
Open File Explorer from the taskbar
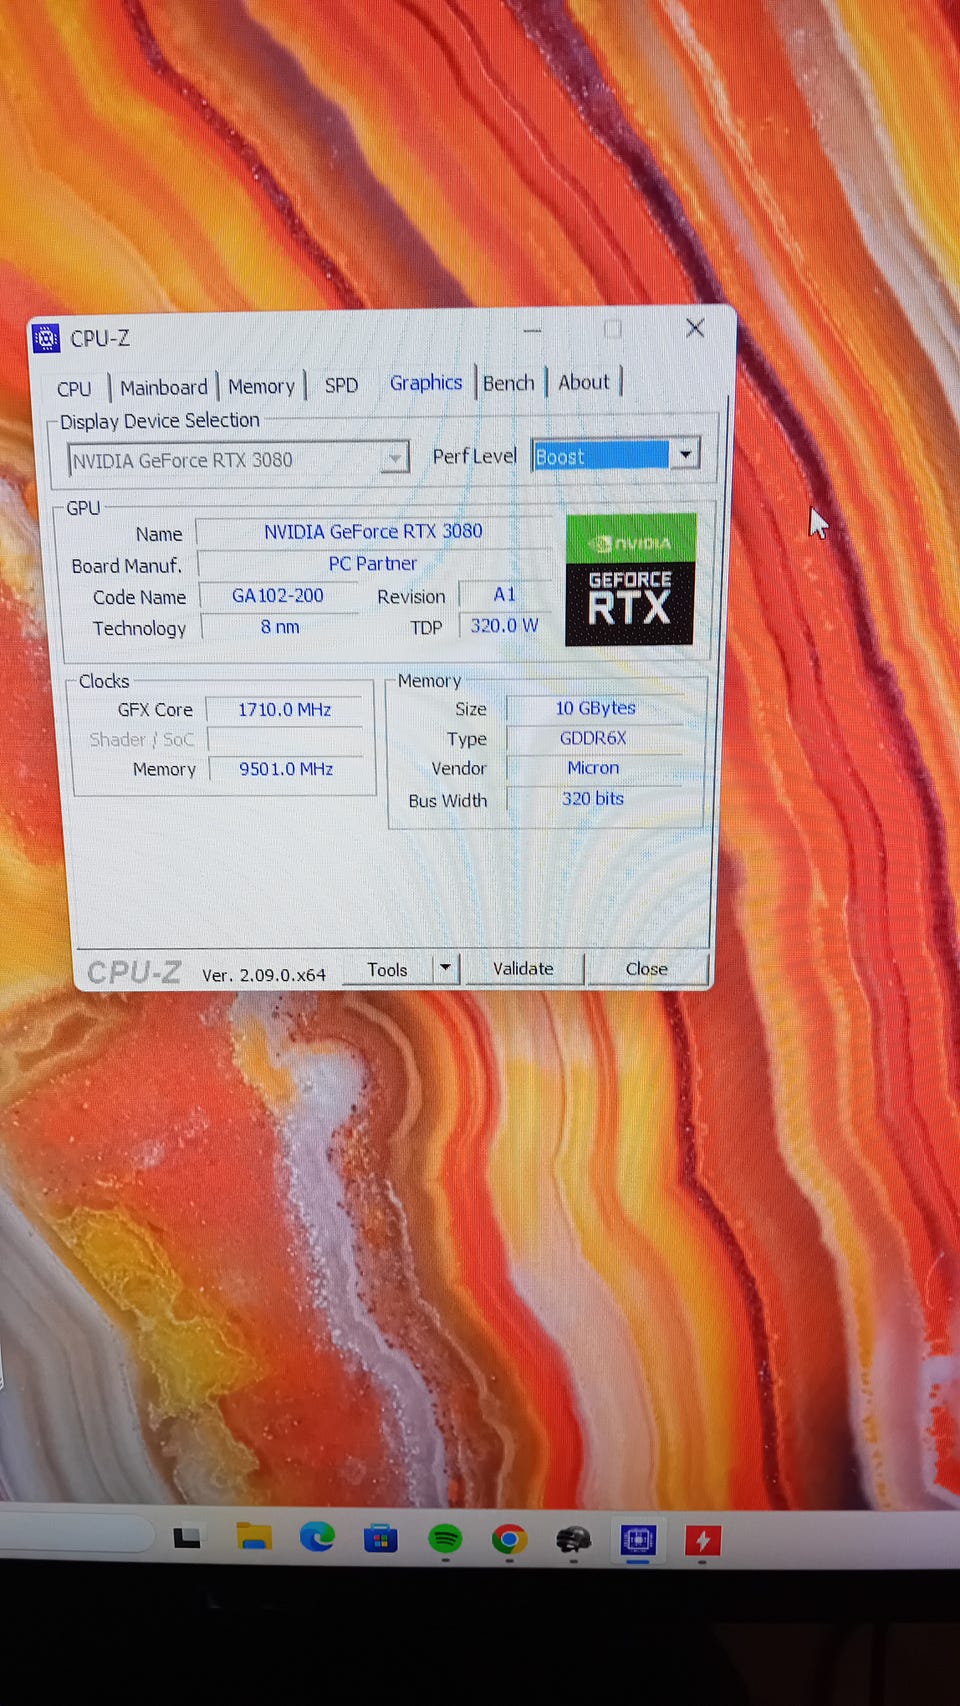(x=253, y=1536)
